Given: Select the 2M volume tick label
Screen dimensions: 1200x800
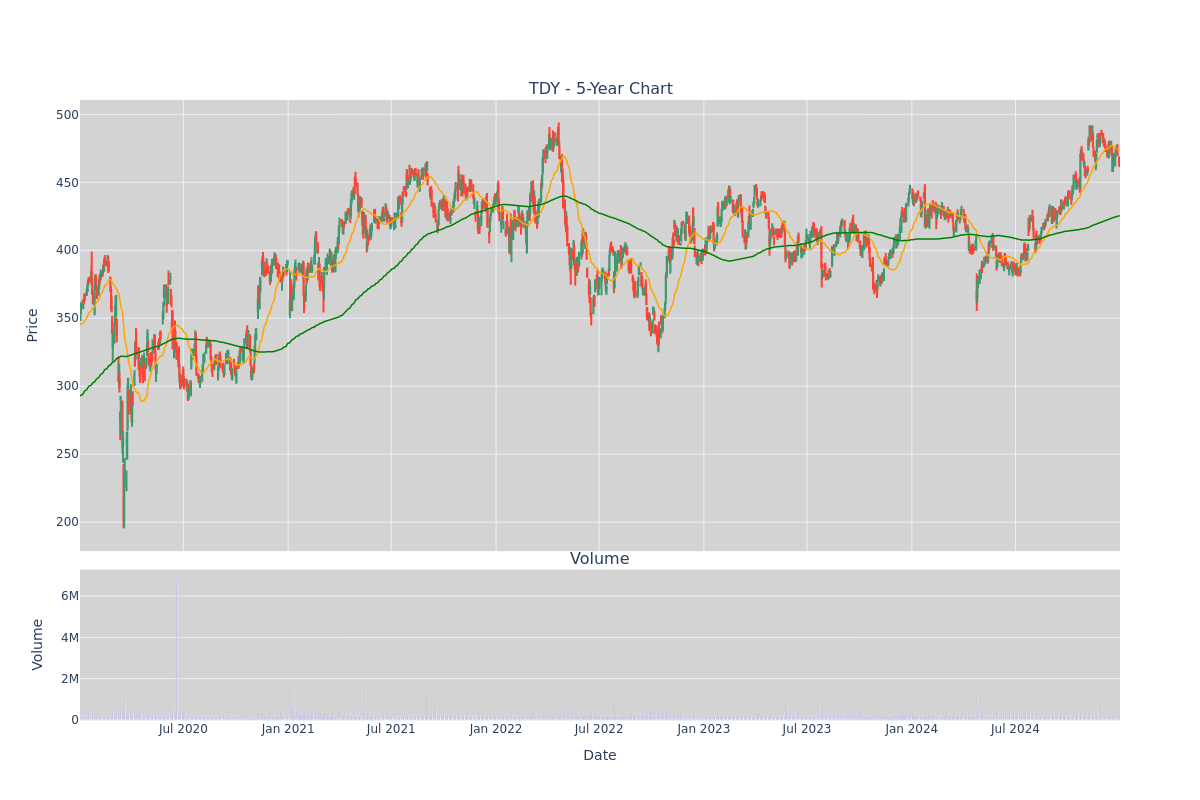Looking at the screenshot, I should coord(70,679).
